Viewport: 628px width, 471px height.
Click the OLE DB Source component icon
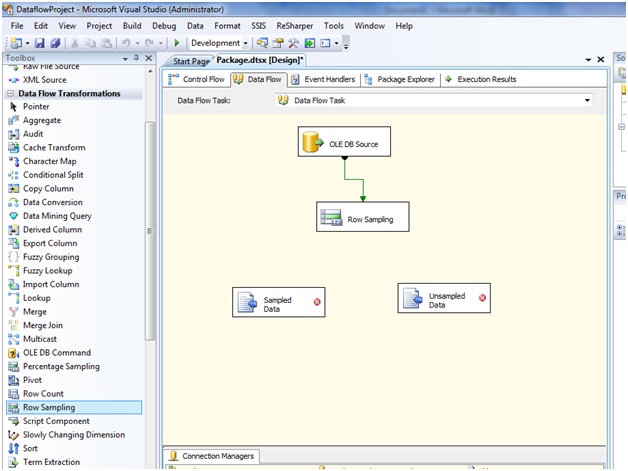tap(312, 143)
